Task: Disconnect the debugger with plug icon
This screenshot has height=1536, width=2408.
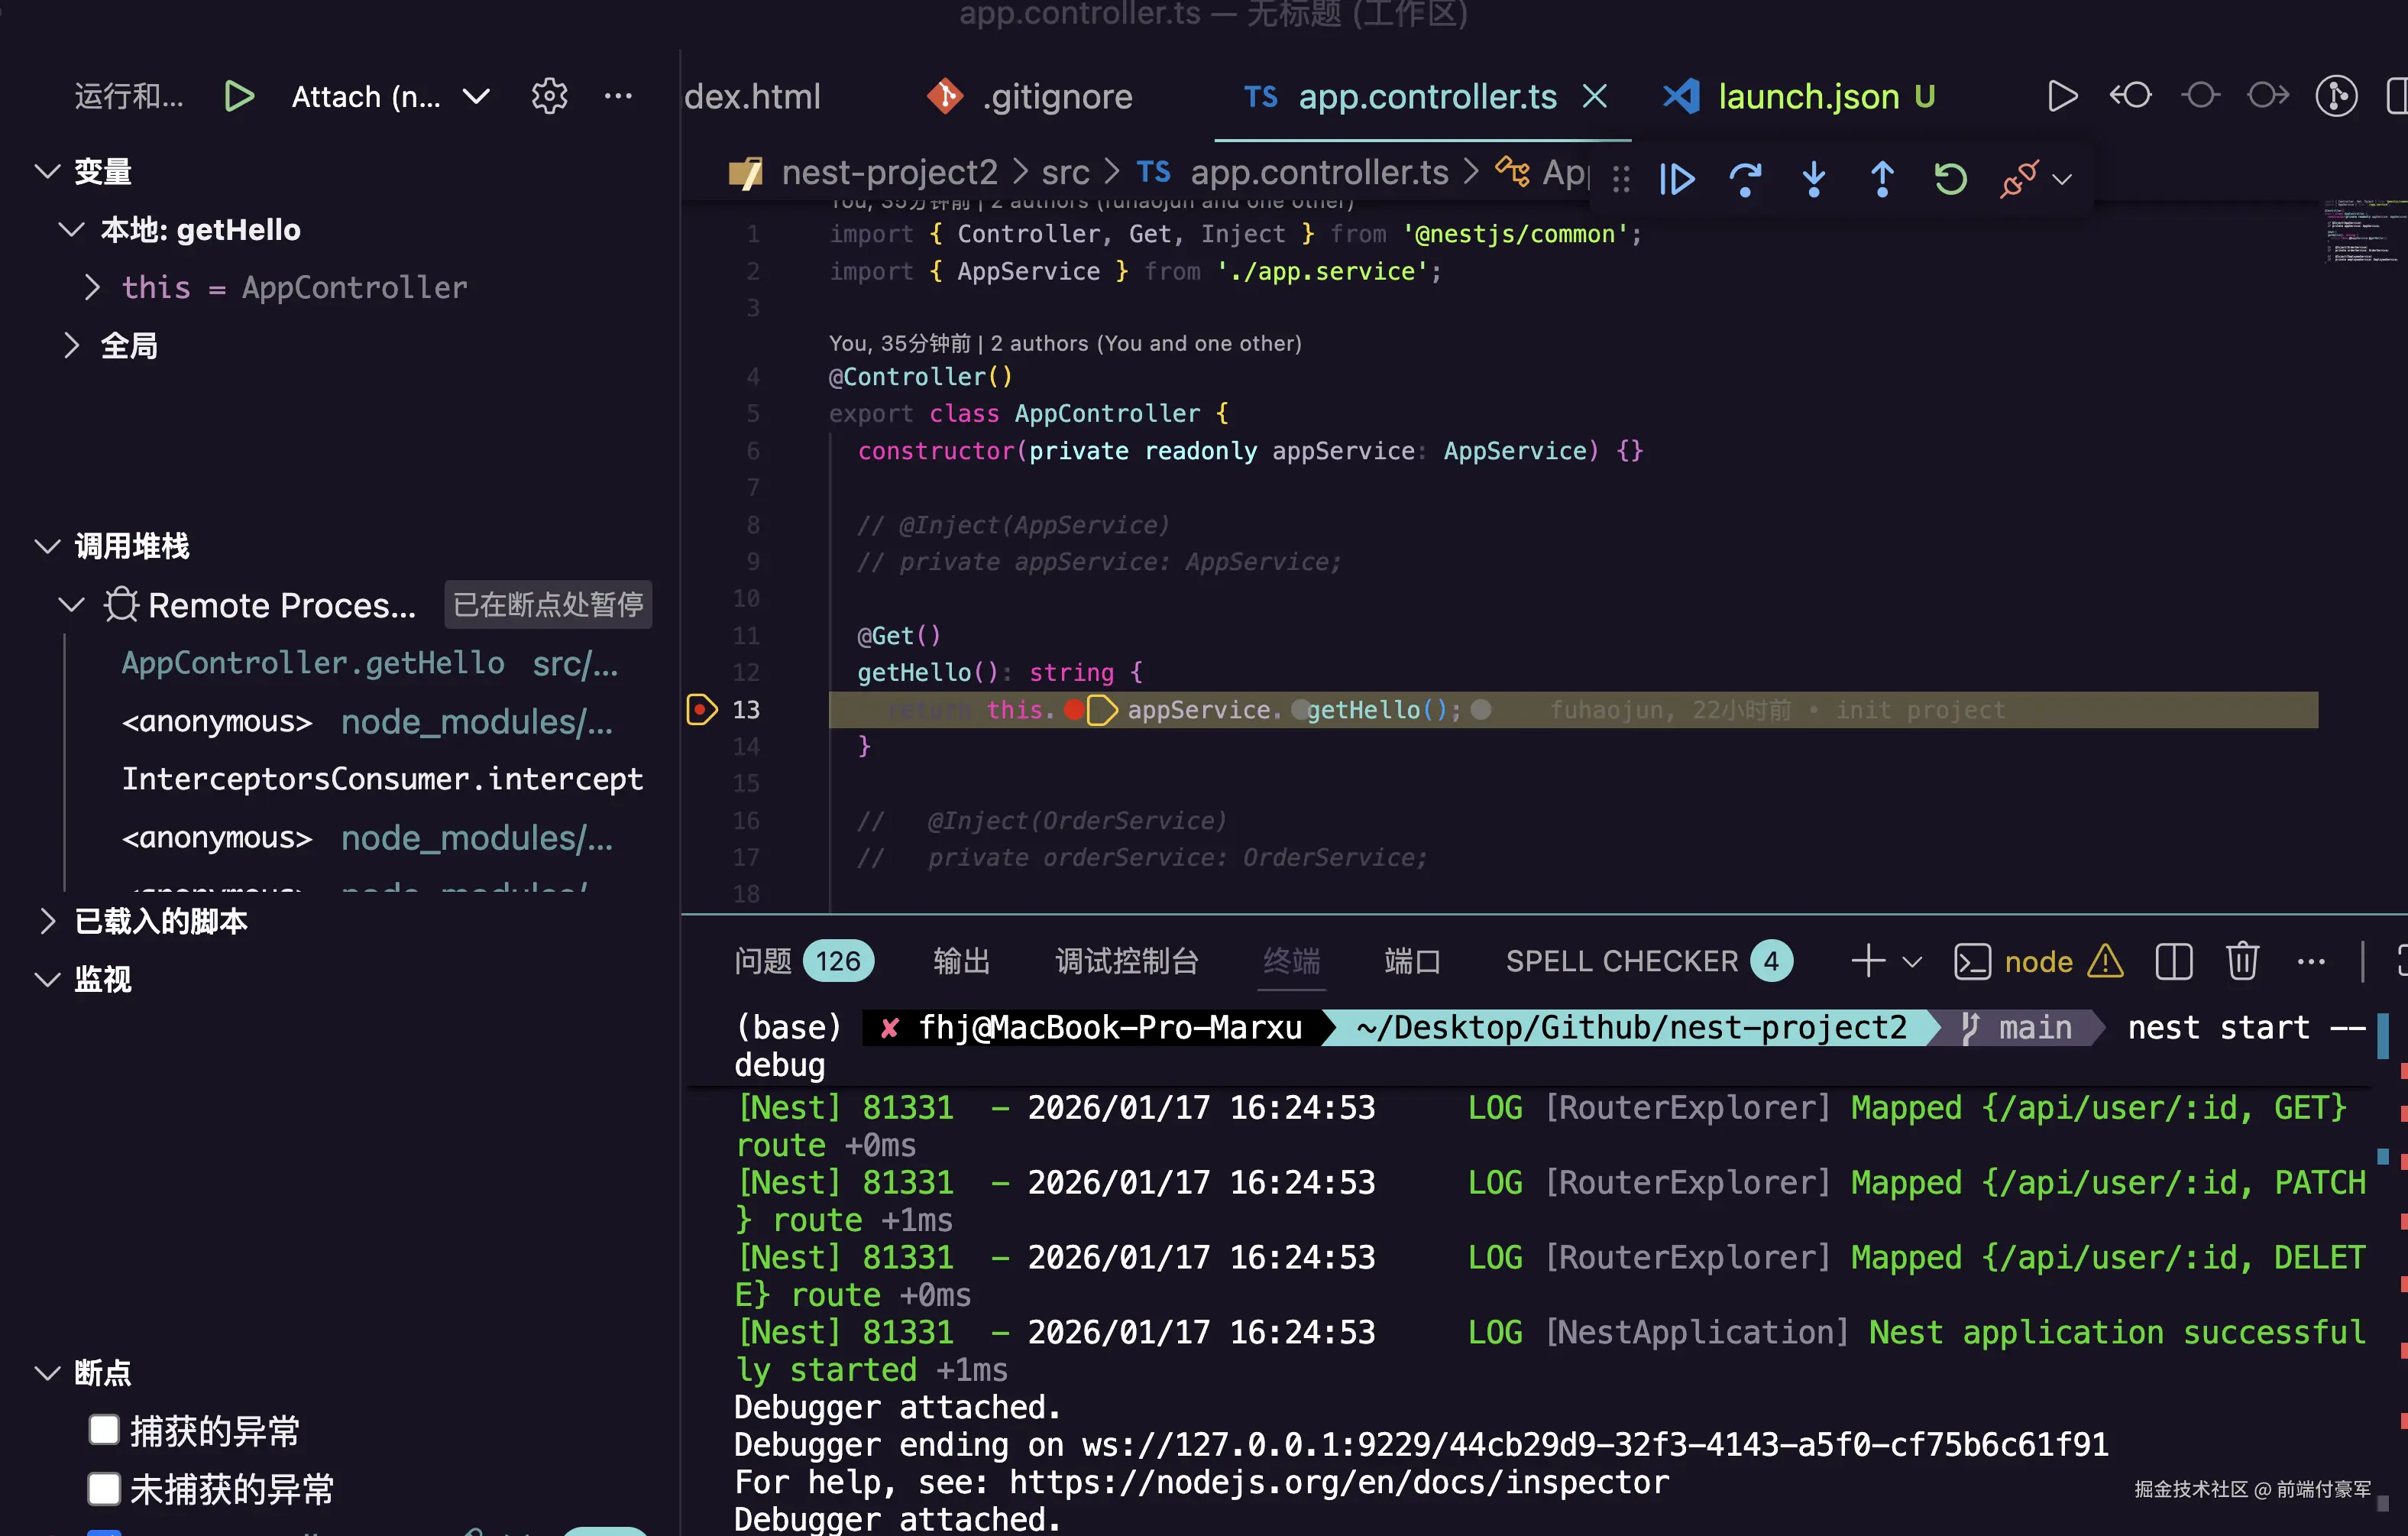Action: click(2018, 179)
